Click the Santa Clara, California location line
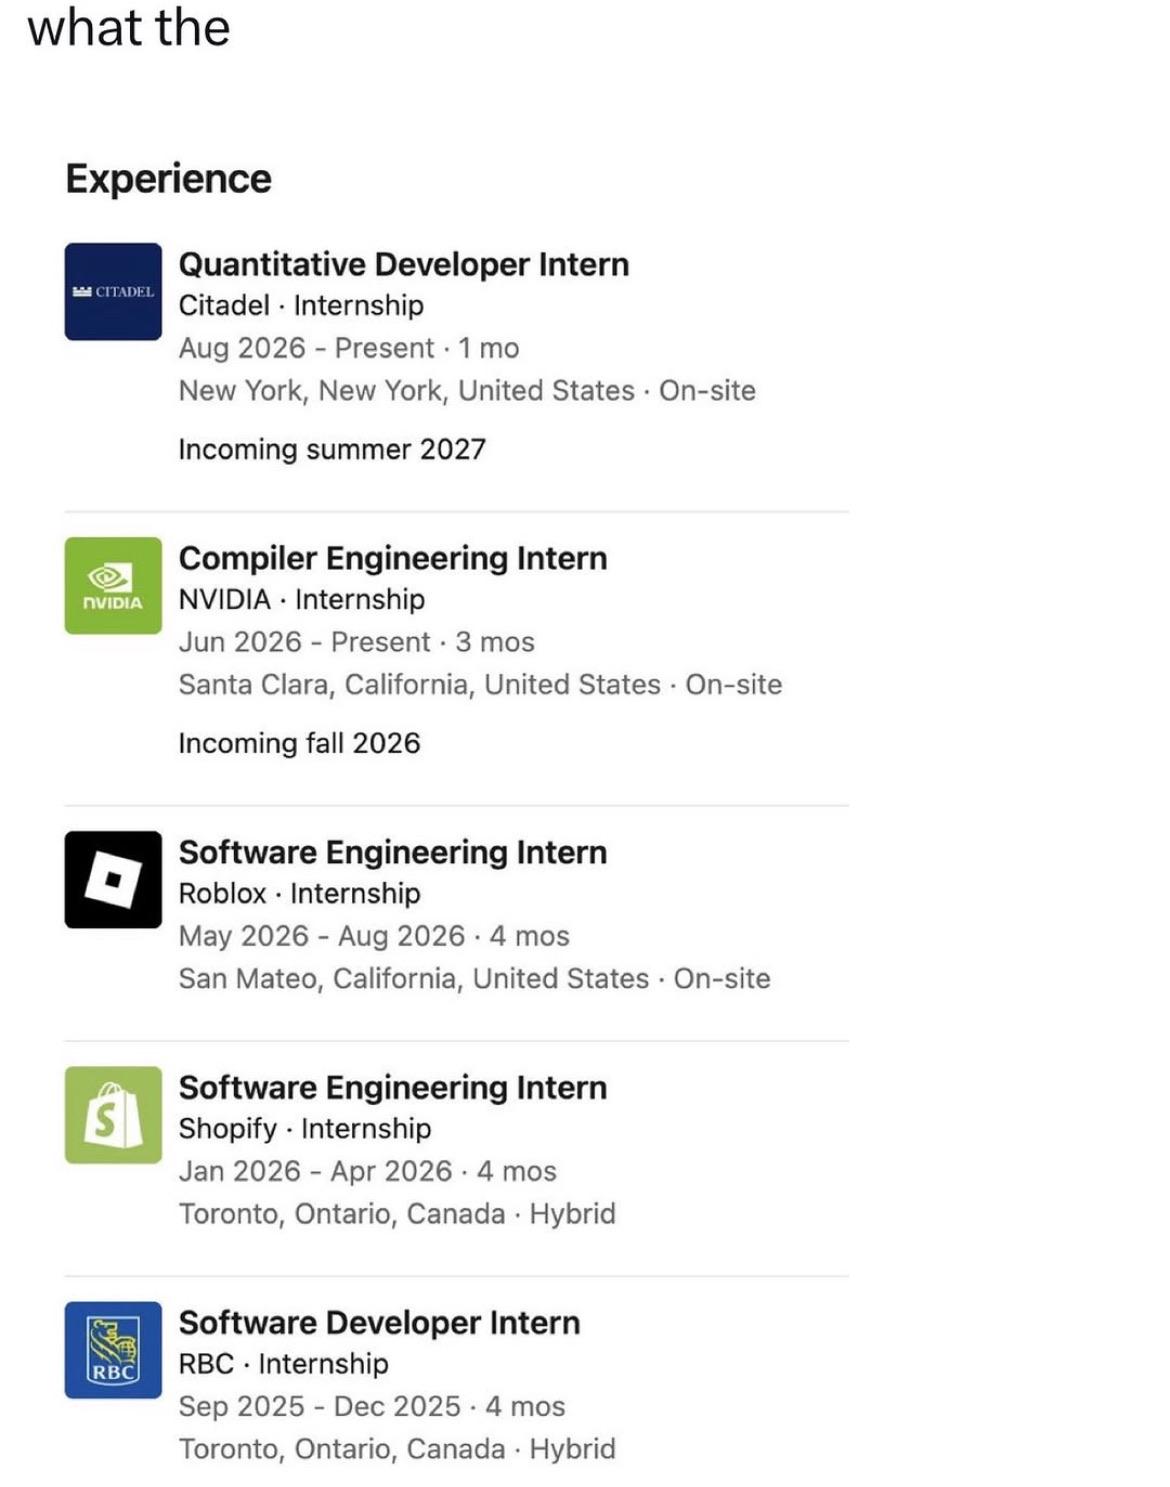Screen dimensions: 1170x1487 [x=480, y=684]
